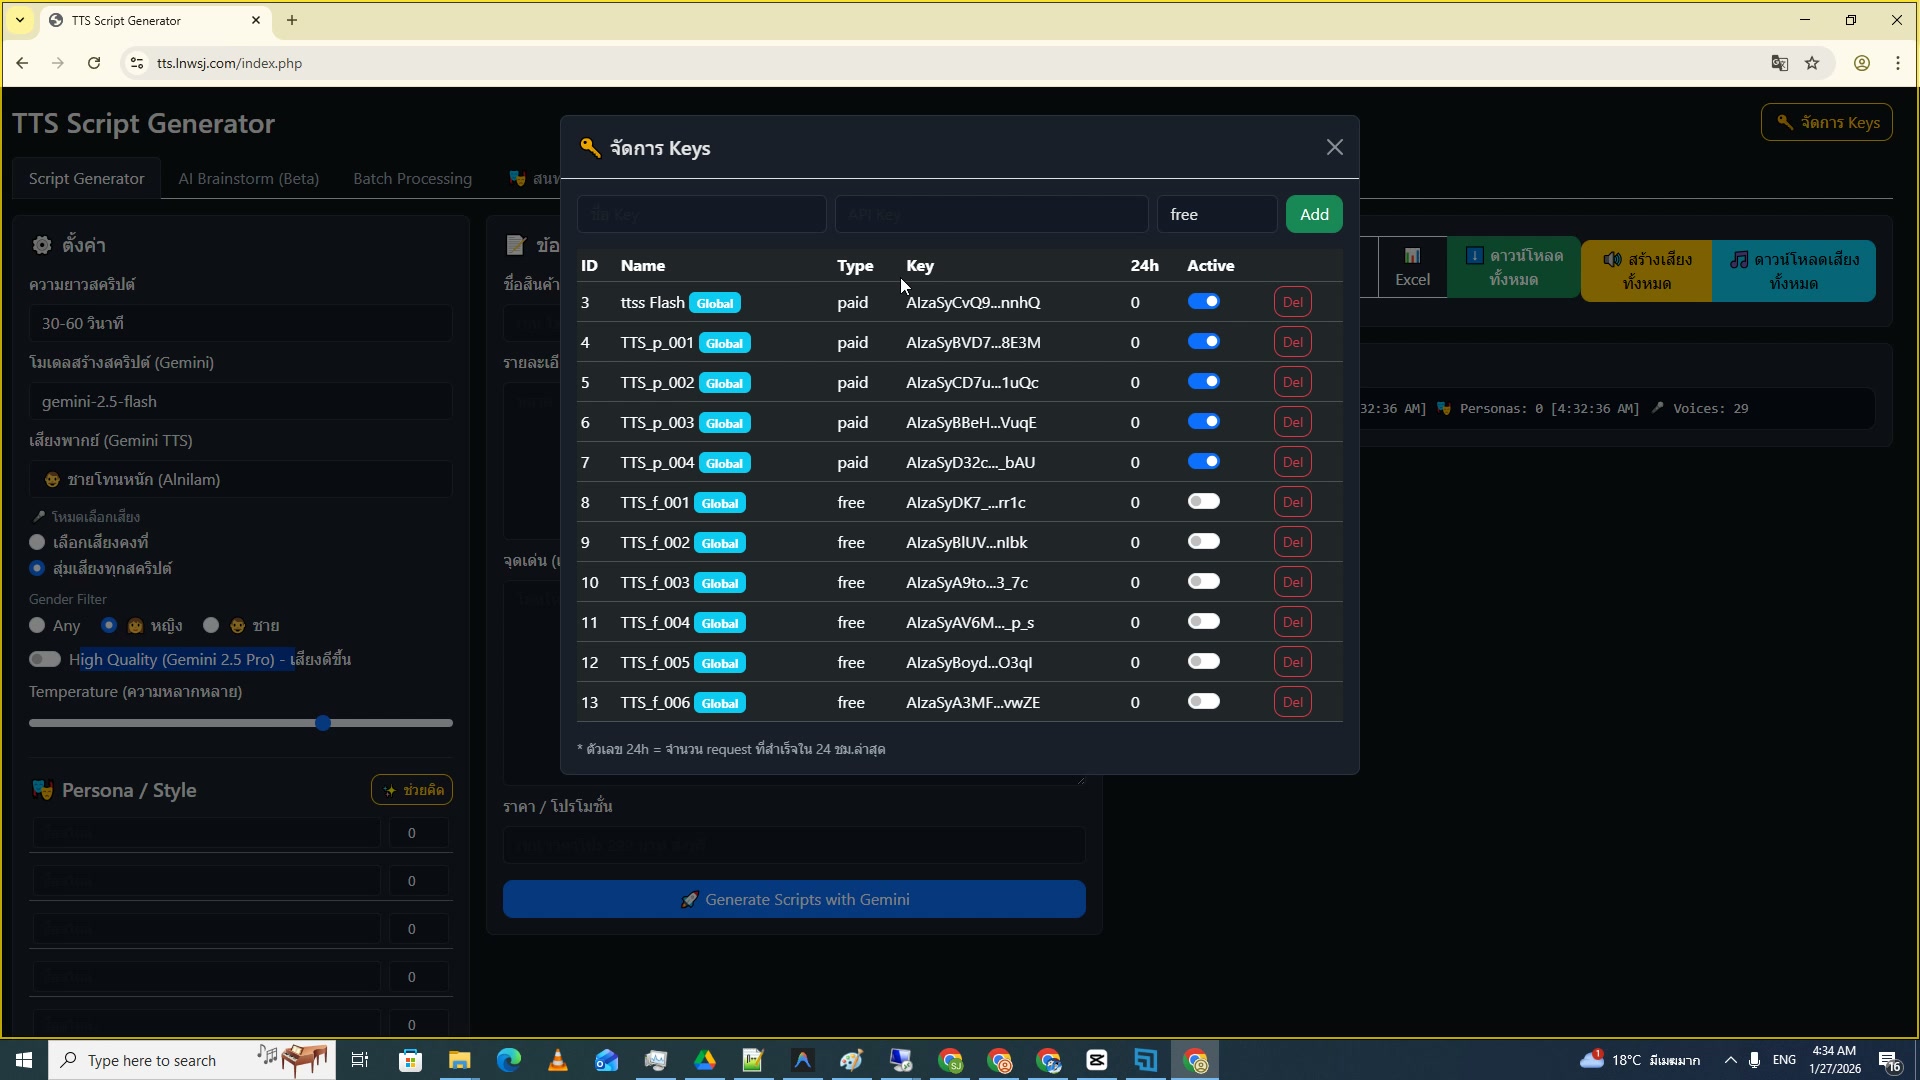Screen dimensions: 1920x1080
Task: Delete the TTS_p_003 key with Del
Action: click(1292, 422)
